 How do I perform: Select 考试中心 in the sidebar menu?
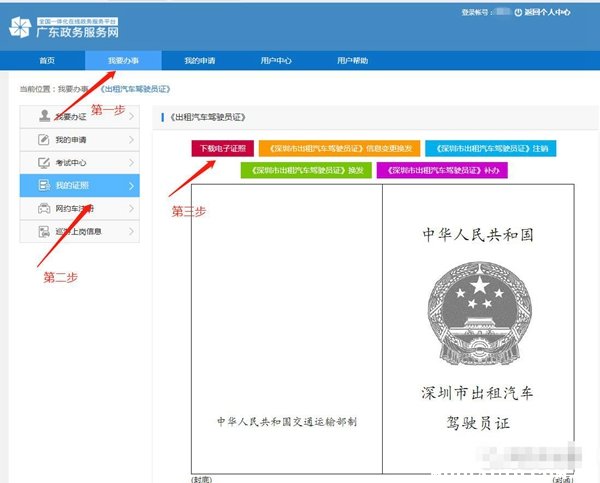pyautogui.click(x=80, y=163)
